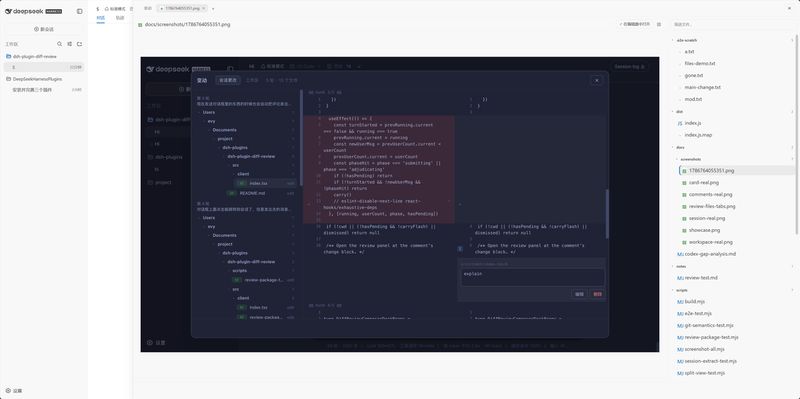Switch to the second chat panel tab

click(x=119, y=18)
